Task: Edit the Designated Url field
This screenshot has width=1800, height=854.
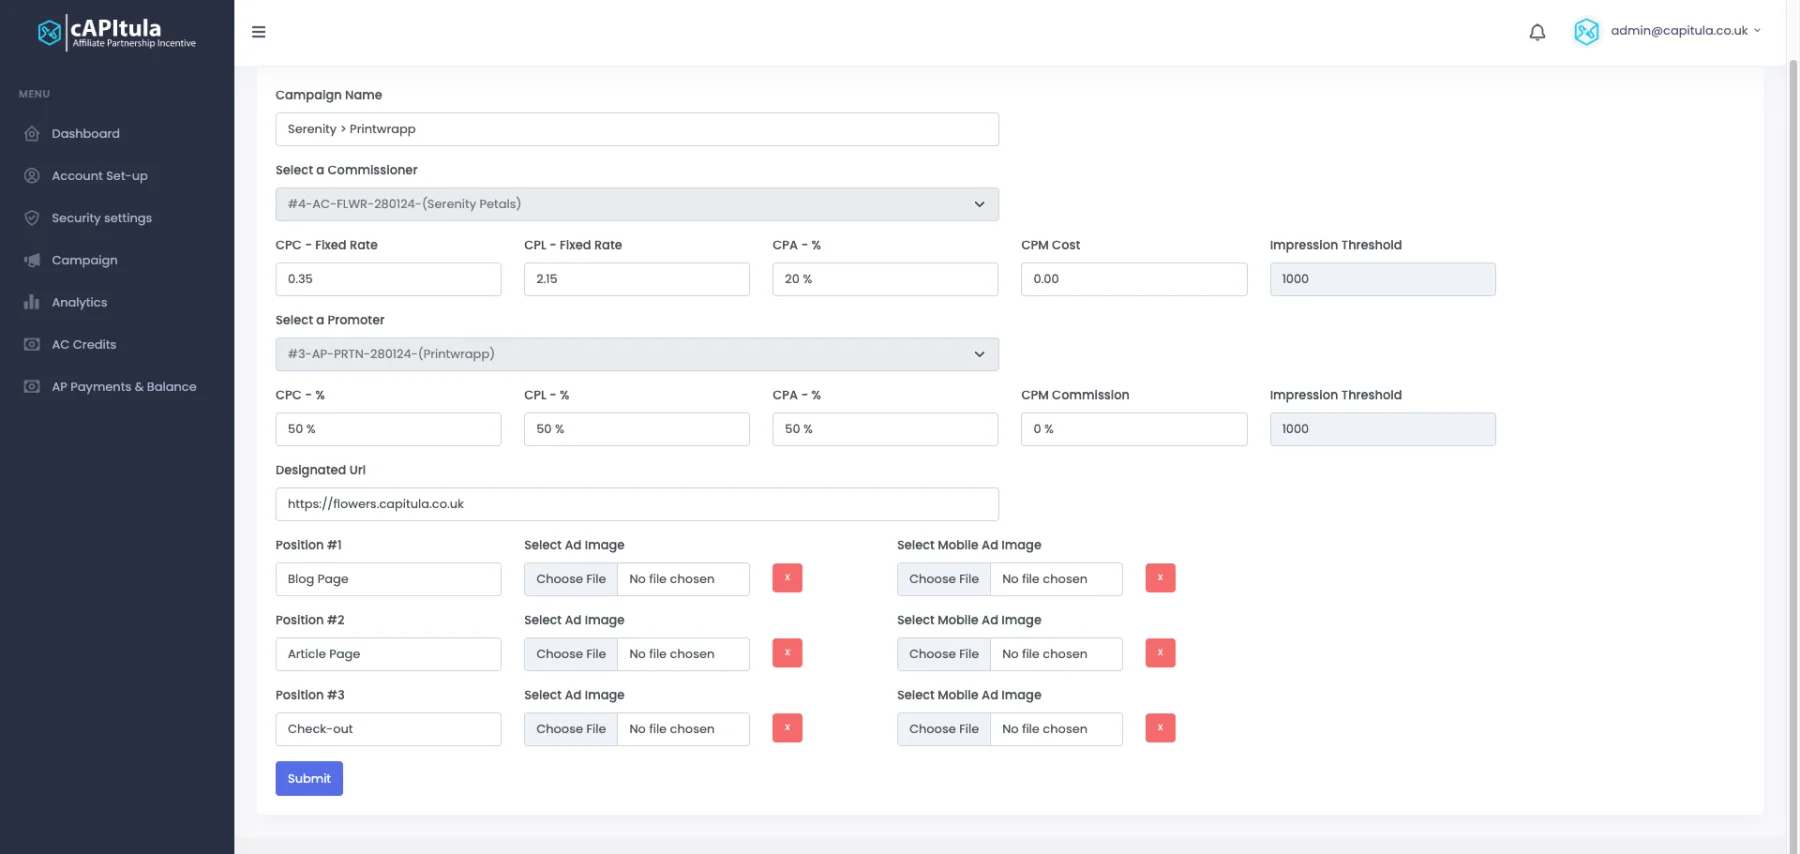Action: pos(637,504)
